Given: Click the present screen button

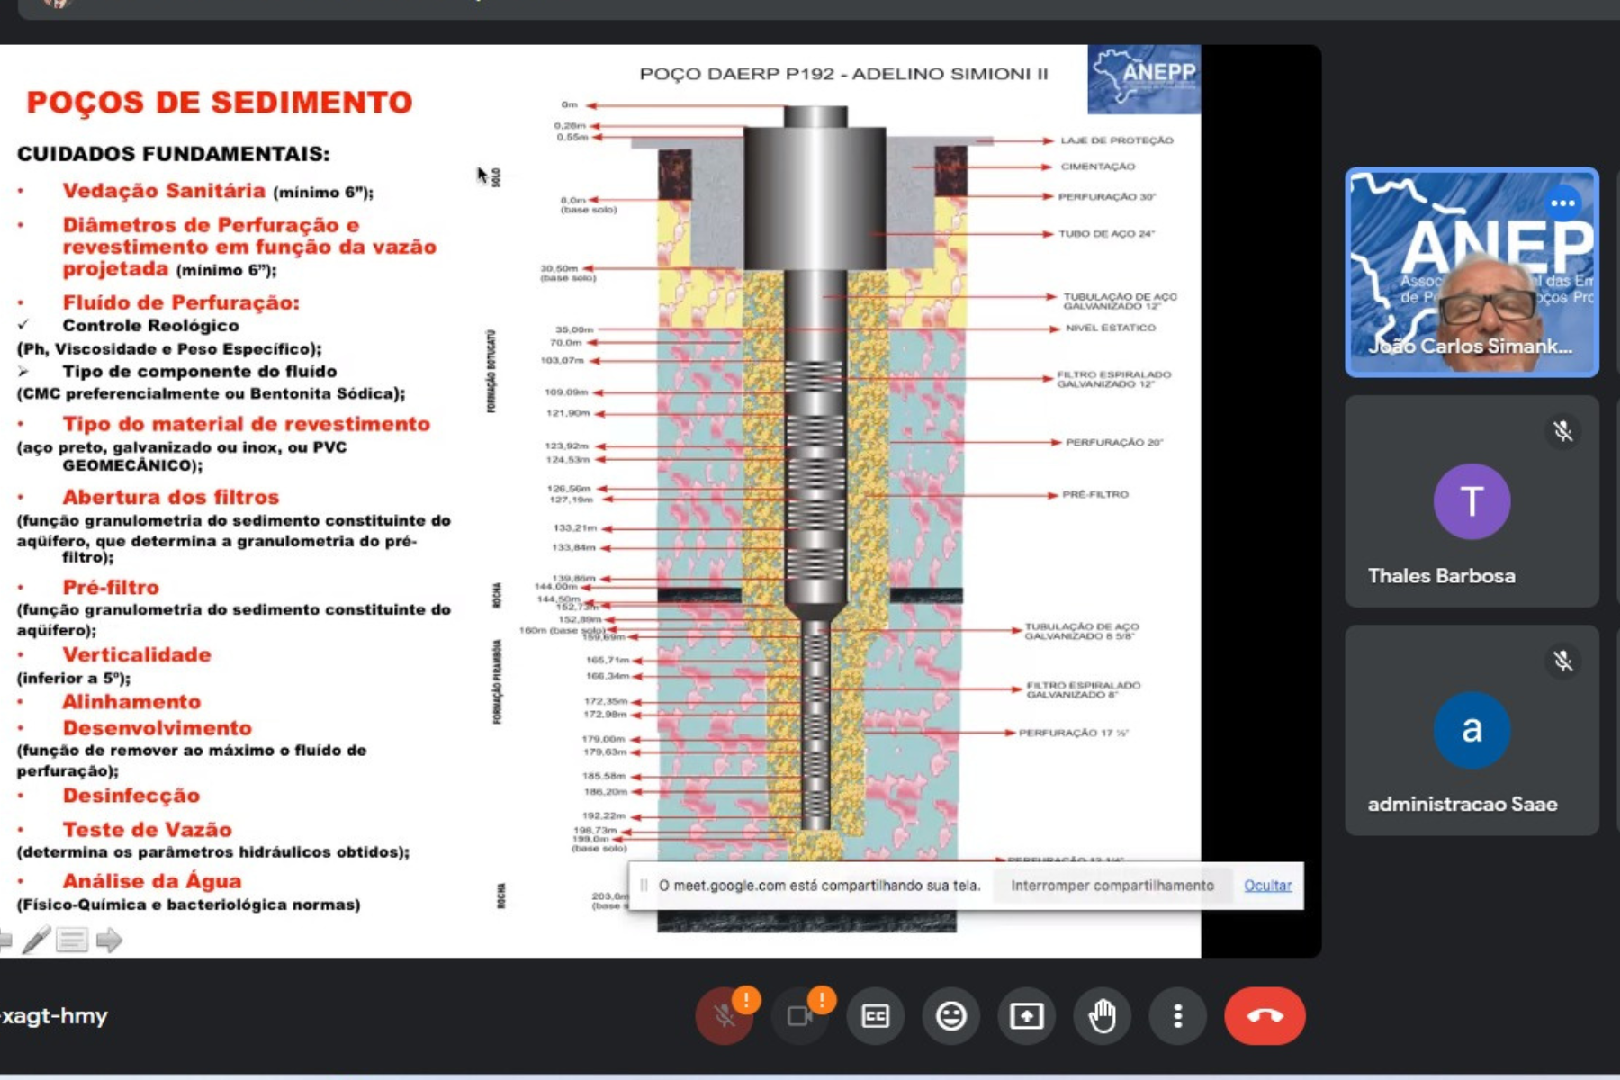Looking at the screenshot, I should click(x=1027, y=1016).
